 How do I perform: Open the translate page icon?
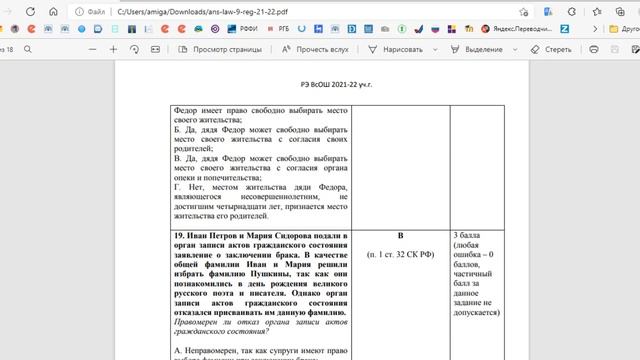[x=548, y=12]
